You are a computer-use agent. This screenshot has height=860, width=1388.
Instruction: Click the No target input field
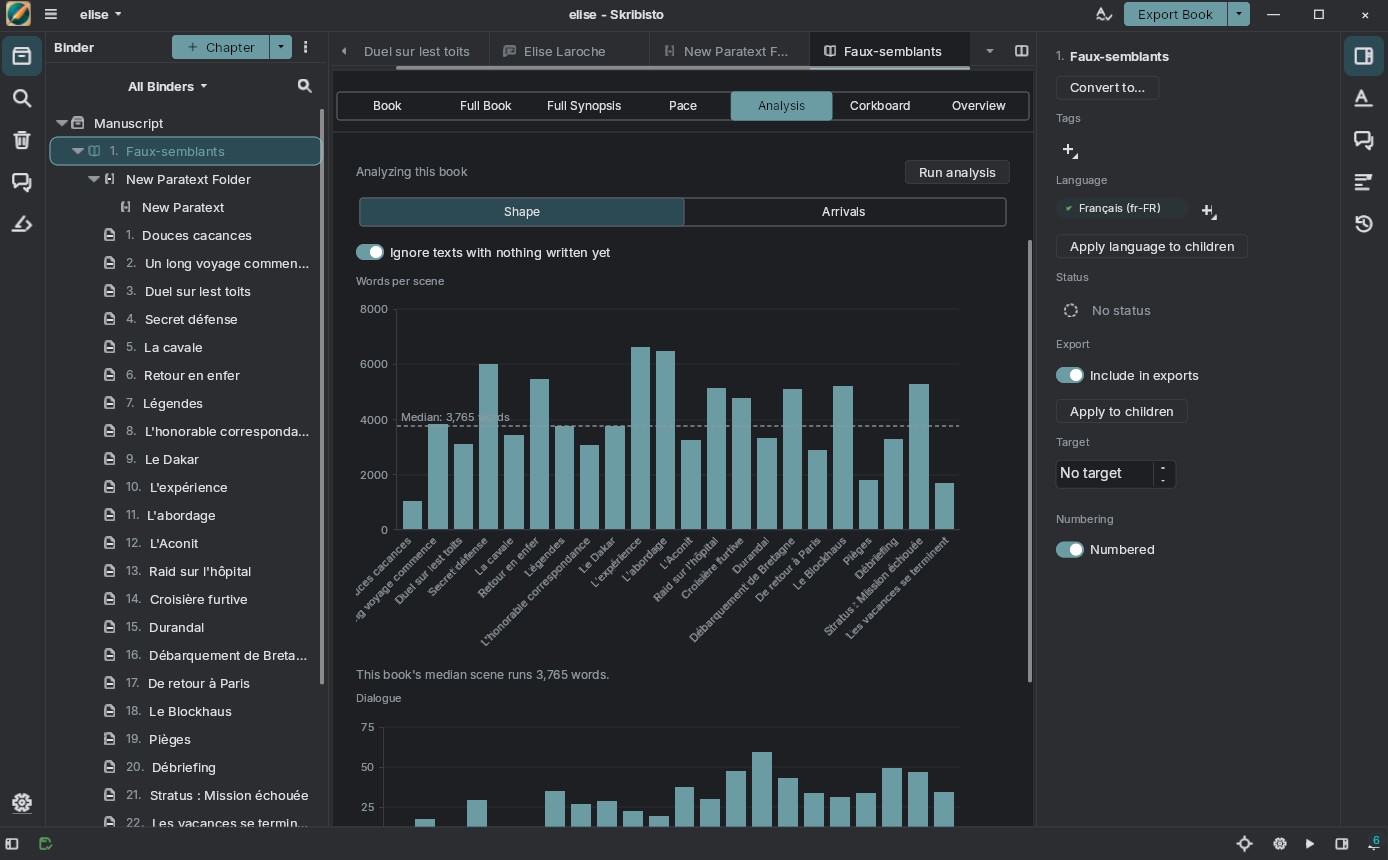pyautogui.click(x=1105, y=473)
